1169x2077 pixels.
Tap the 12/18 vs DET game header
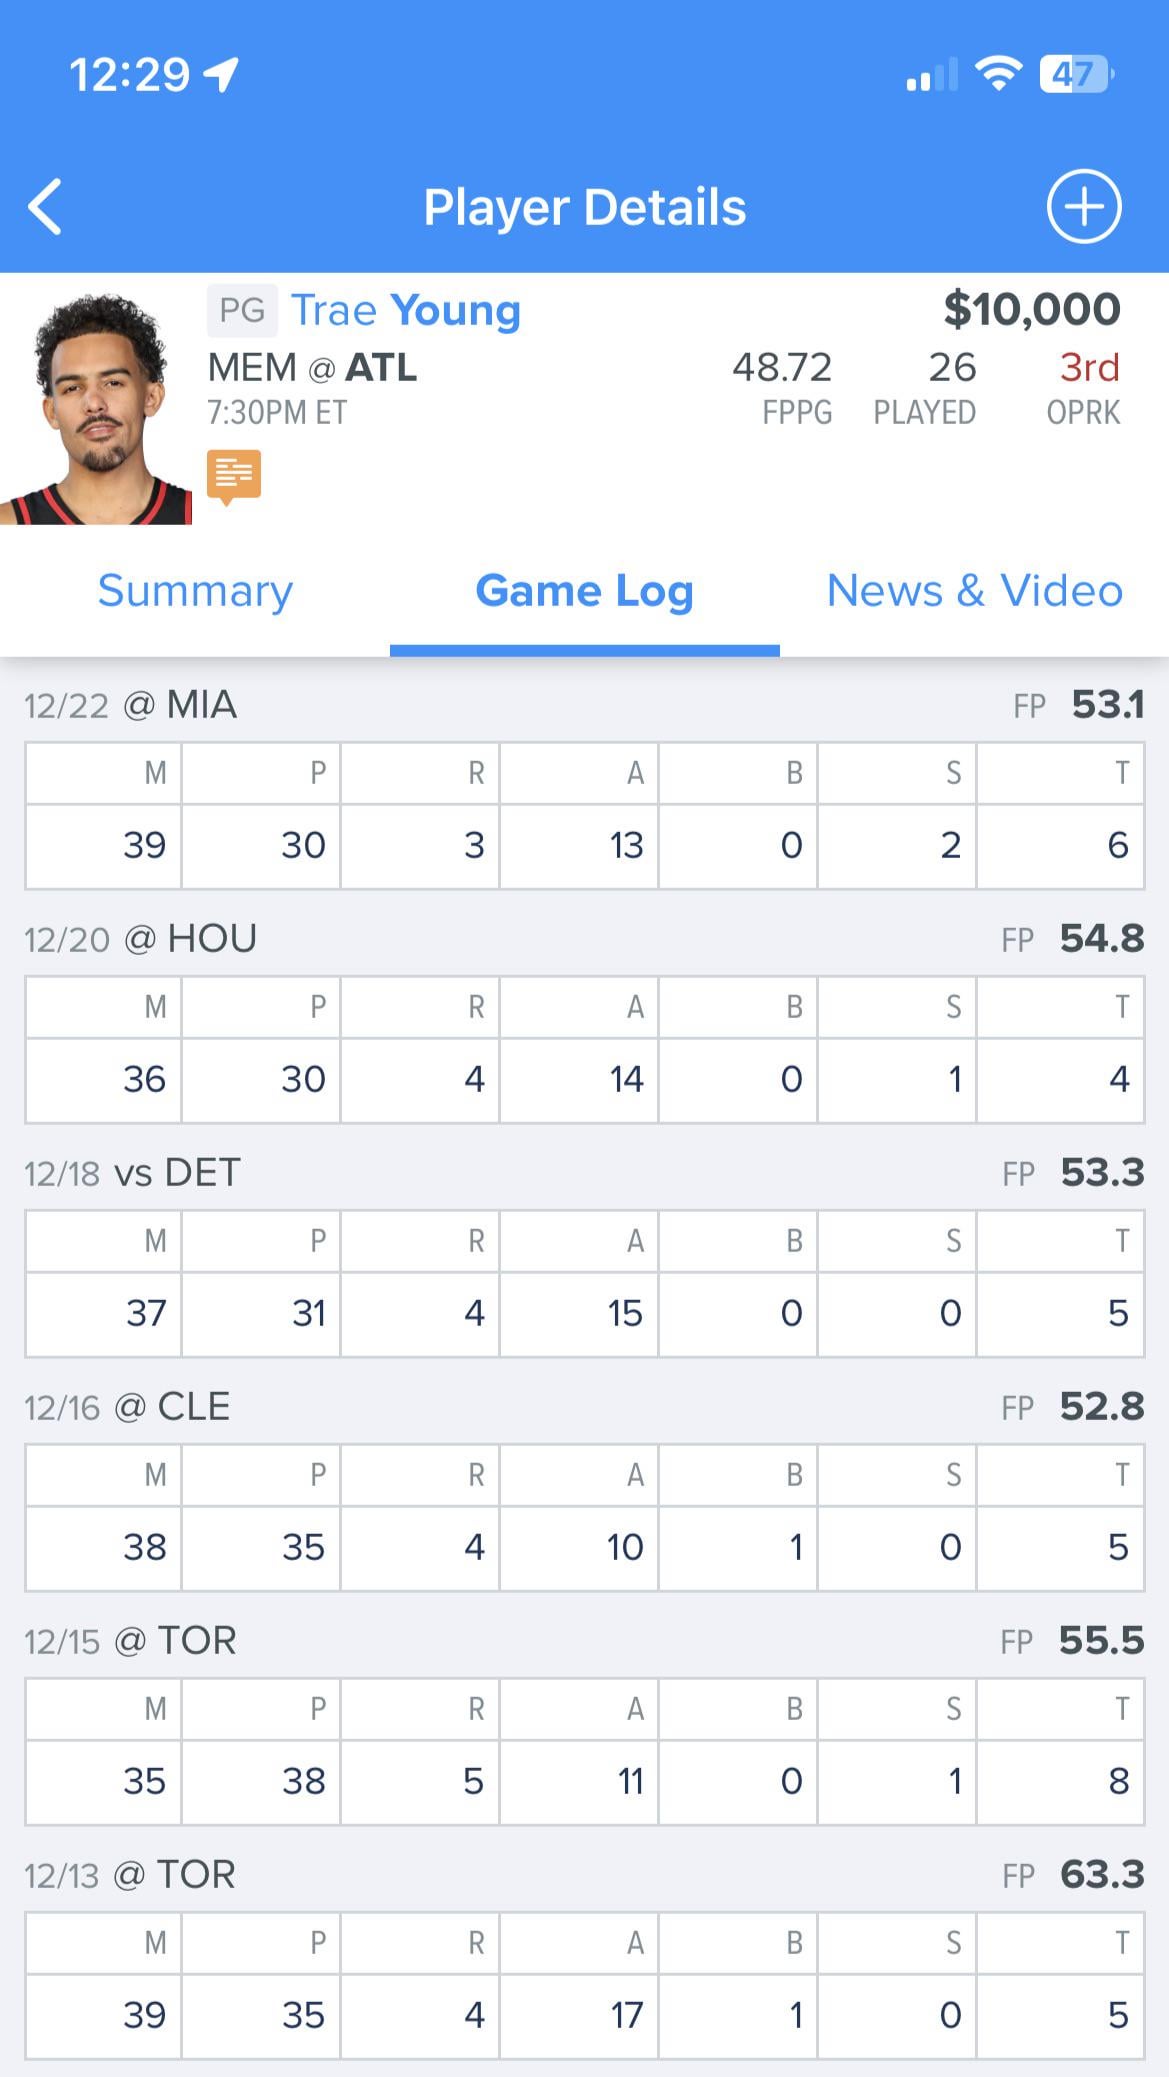[x=133, y=1173]
